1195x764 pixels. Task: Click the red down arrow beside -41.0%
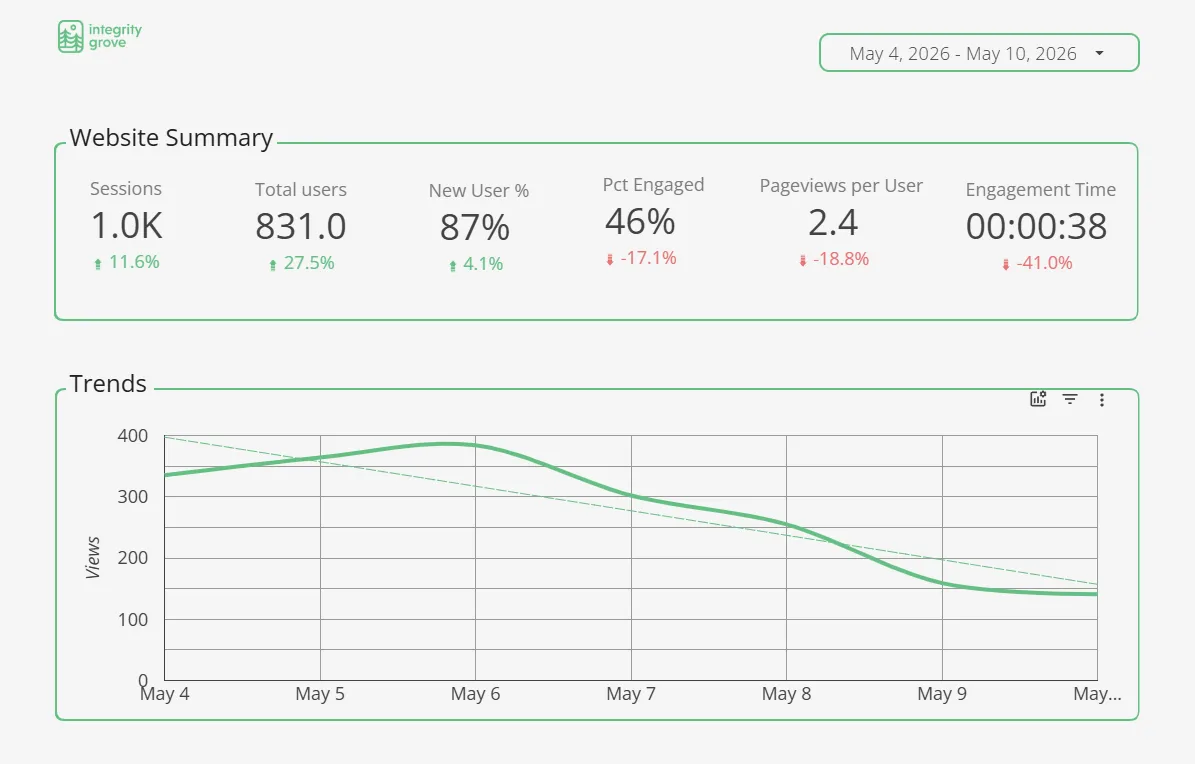coord(1006,265)
